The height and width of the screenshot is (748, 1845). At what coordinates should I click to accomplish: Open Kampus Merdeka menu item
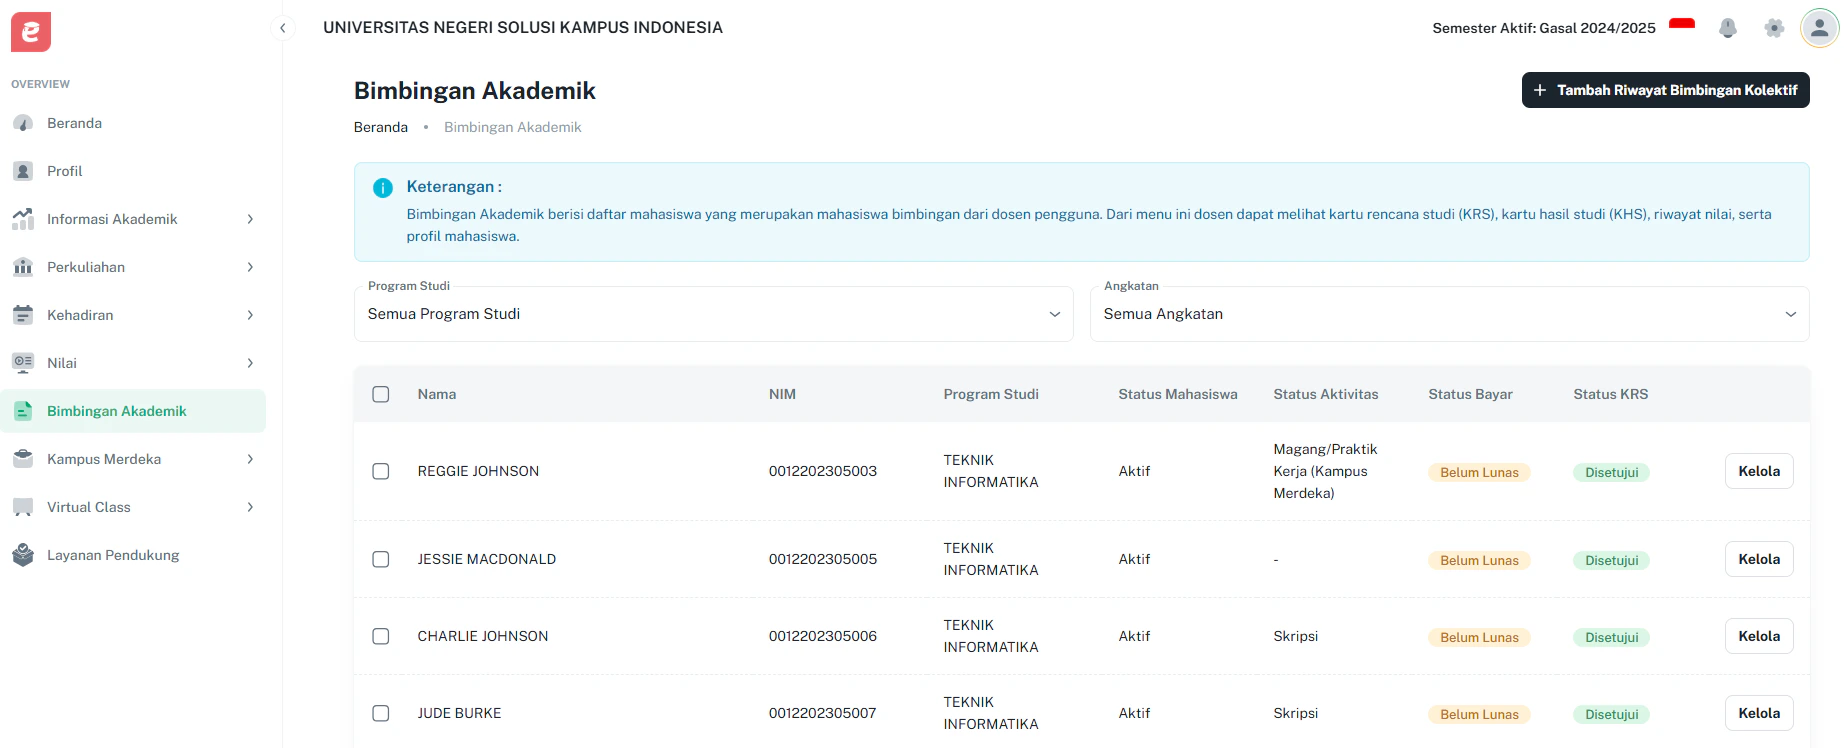click(133, 459)
